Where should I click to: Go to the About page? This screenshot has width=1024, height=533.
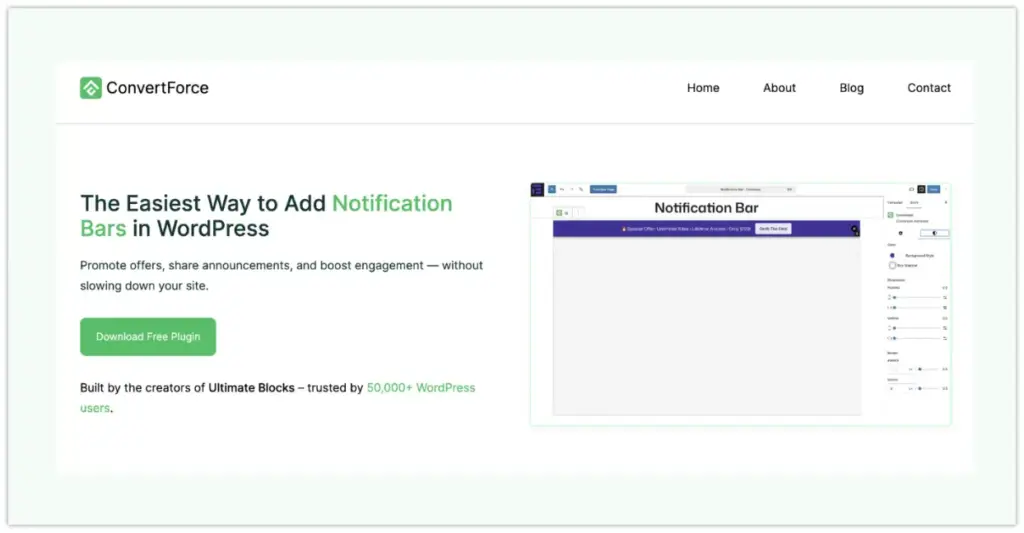[x=779, y=88]
